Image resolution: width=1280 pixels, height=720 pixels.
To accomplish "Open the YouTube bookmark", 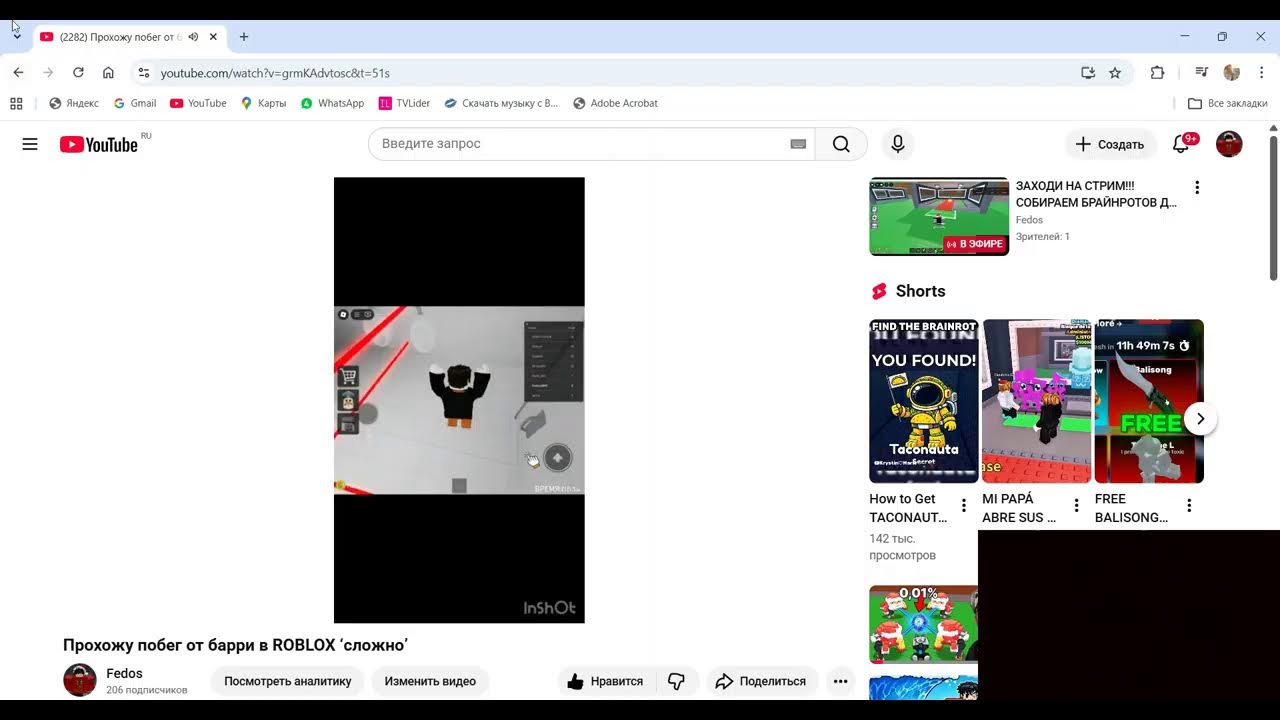I will (198, 103).
